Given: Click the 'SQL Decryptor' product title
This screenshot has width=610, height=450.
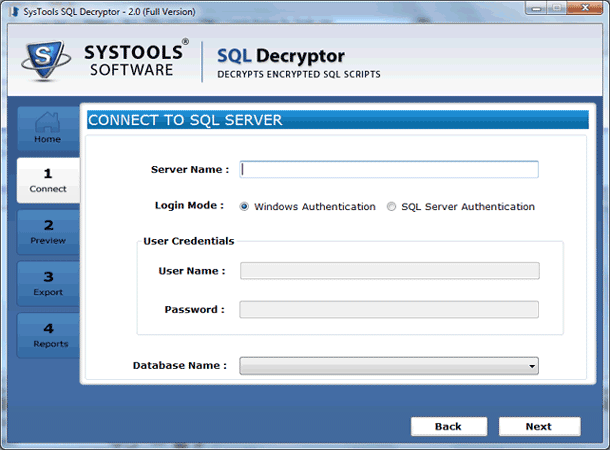Looking at the screenshot, I should click(x=281, y=56).
